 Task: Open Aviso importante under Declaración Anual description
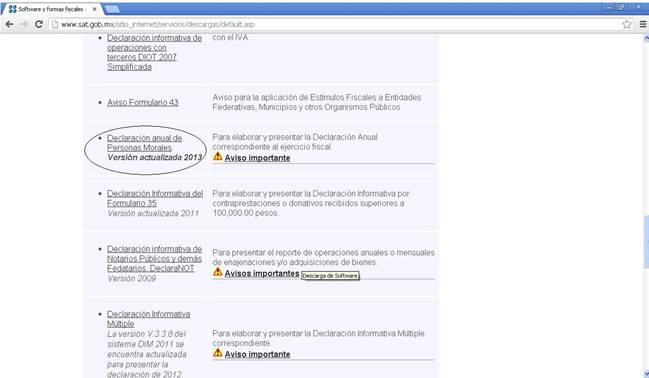(x=257, y=158)
